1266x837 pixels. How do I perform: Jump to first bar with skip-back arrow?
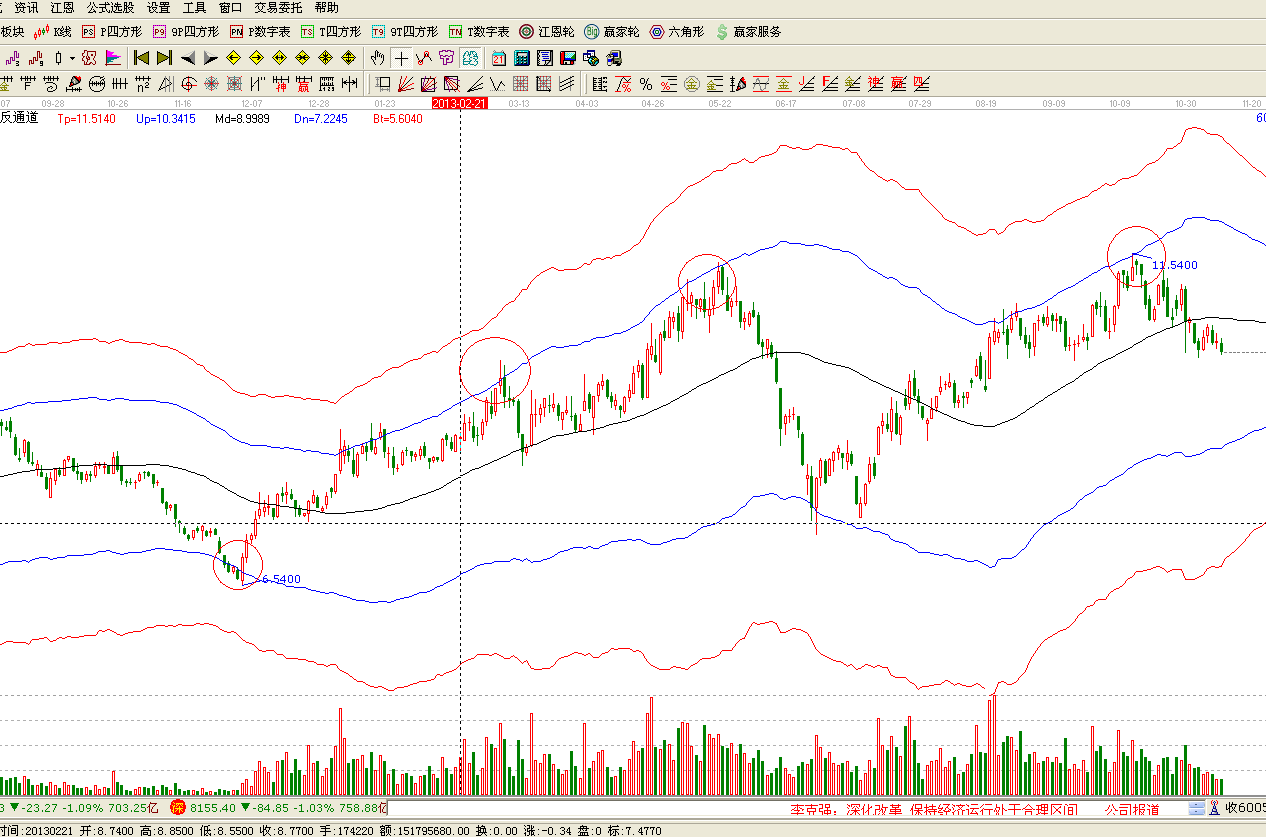[x=141, y=58]
